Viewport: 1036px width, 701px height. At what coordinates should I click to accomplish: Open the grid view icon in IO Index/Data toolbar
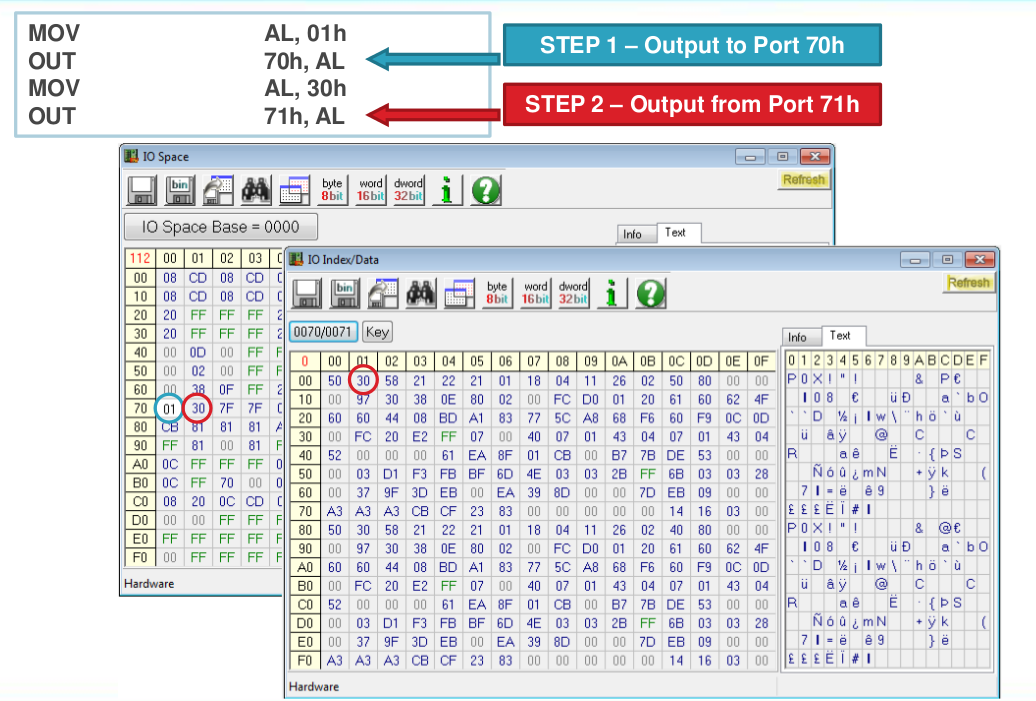(x=455, y=292)
